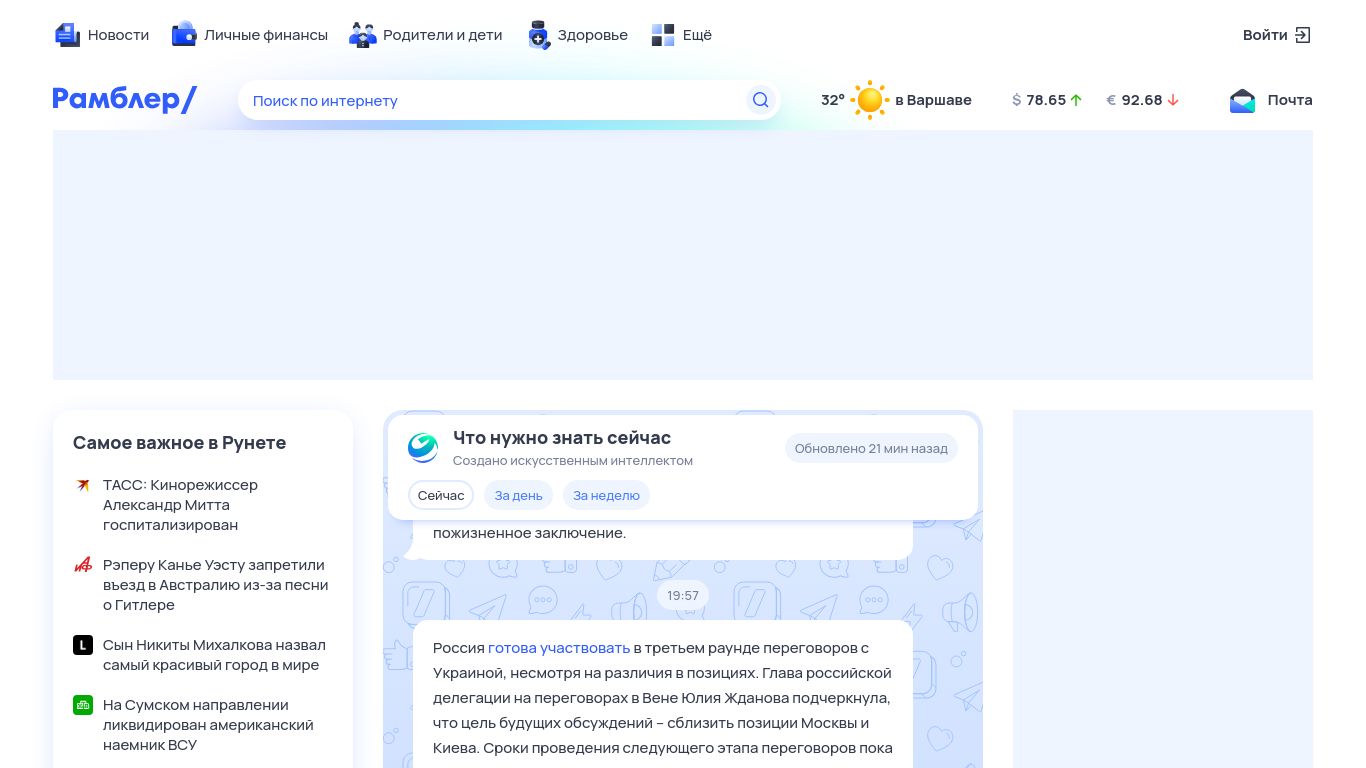Click the Войти login button
The image size is (1366, 768).
1277,35
